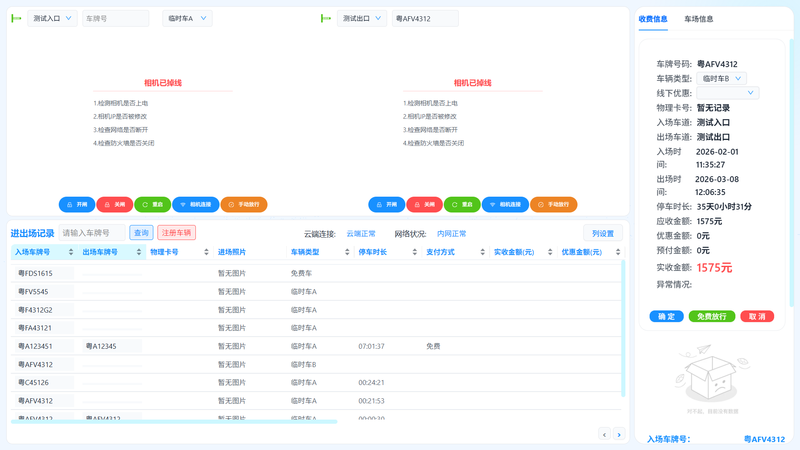Open the 临时车B 车辆类型 dropdown
800x450 pixels.
(x=721, y=79)
